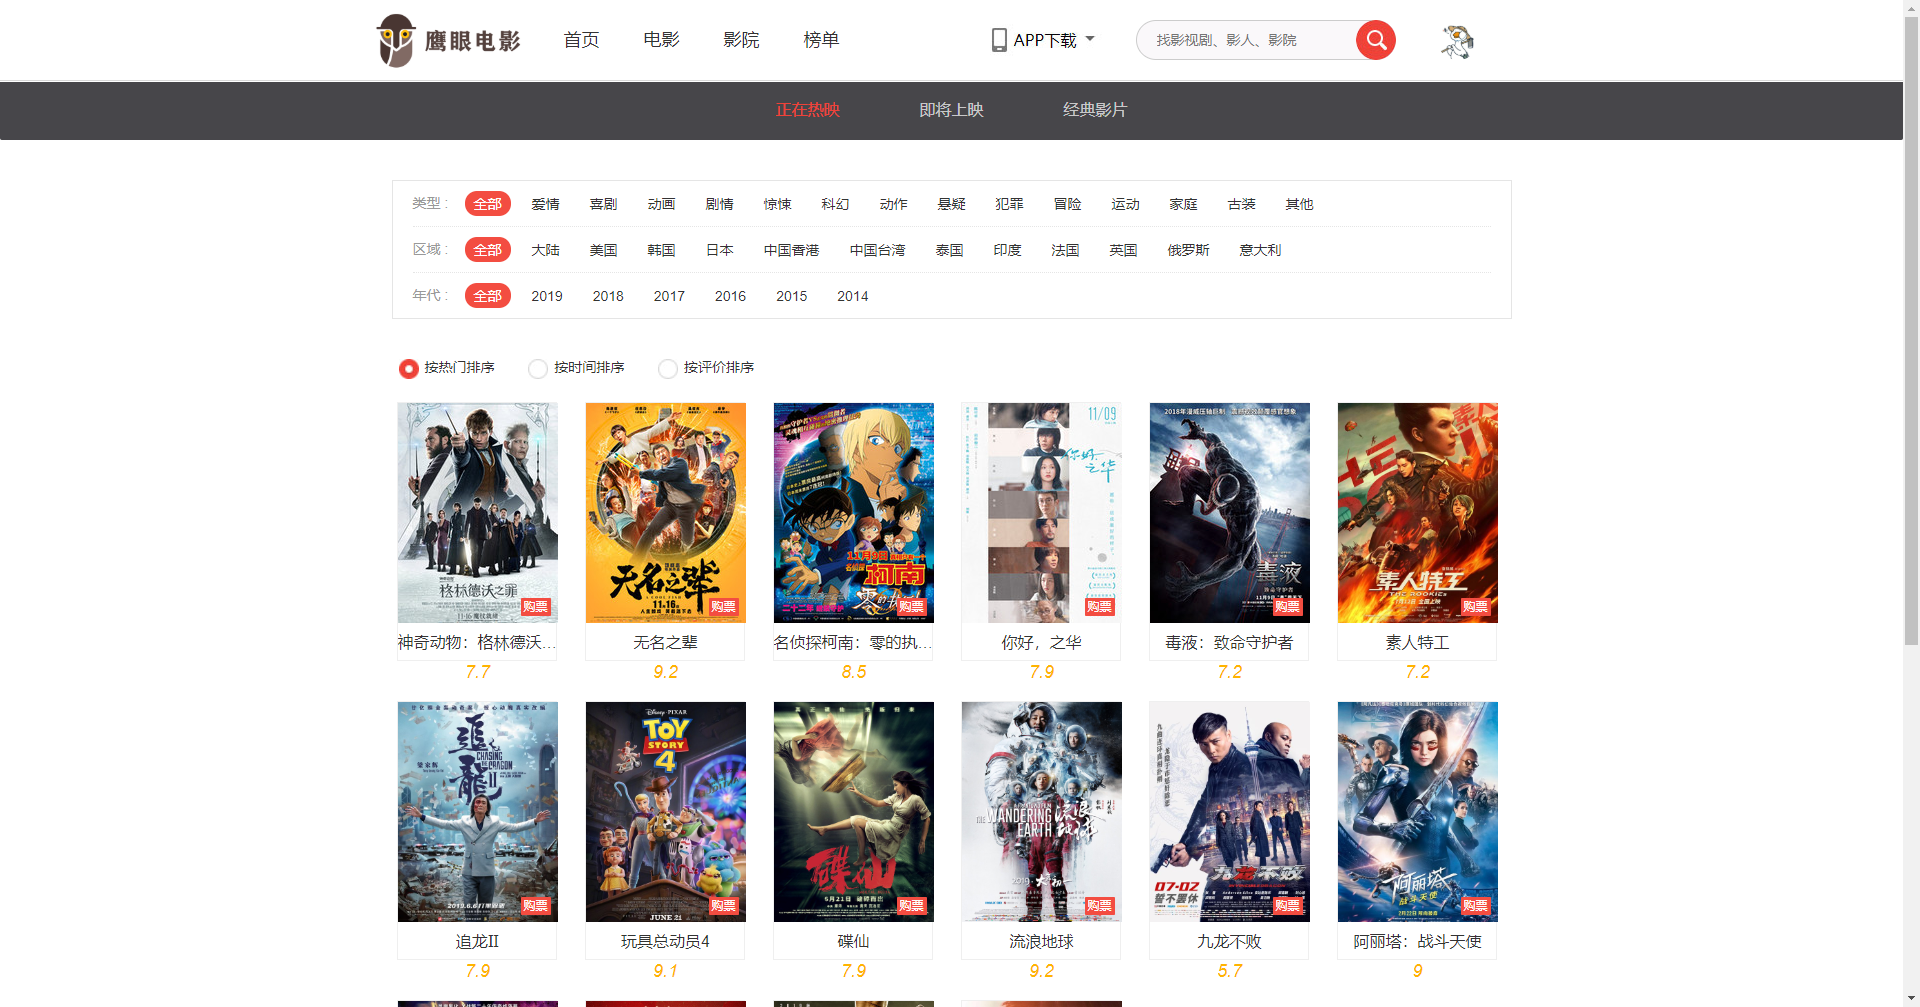
Task: Filter region by 意大利
Action: point(1260,250)
